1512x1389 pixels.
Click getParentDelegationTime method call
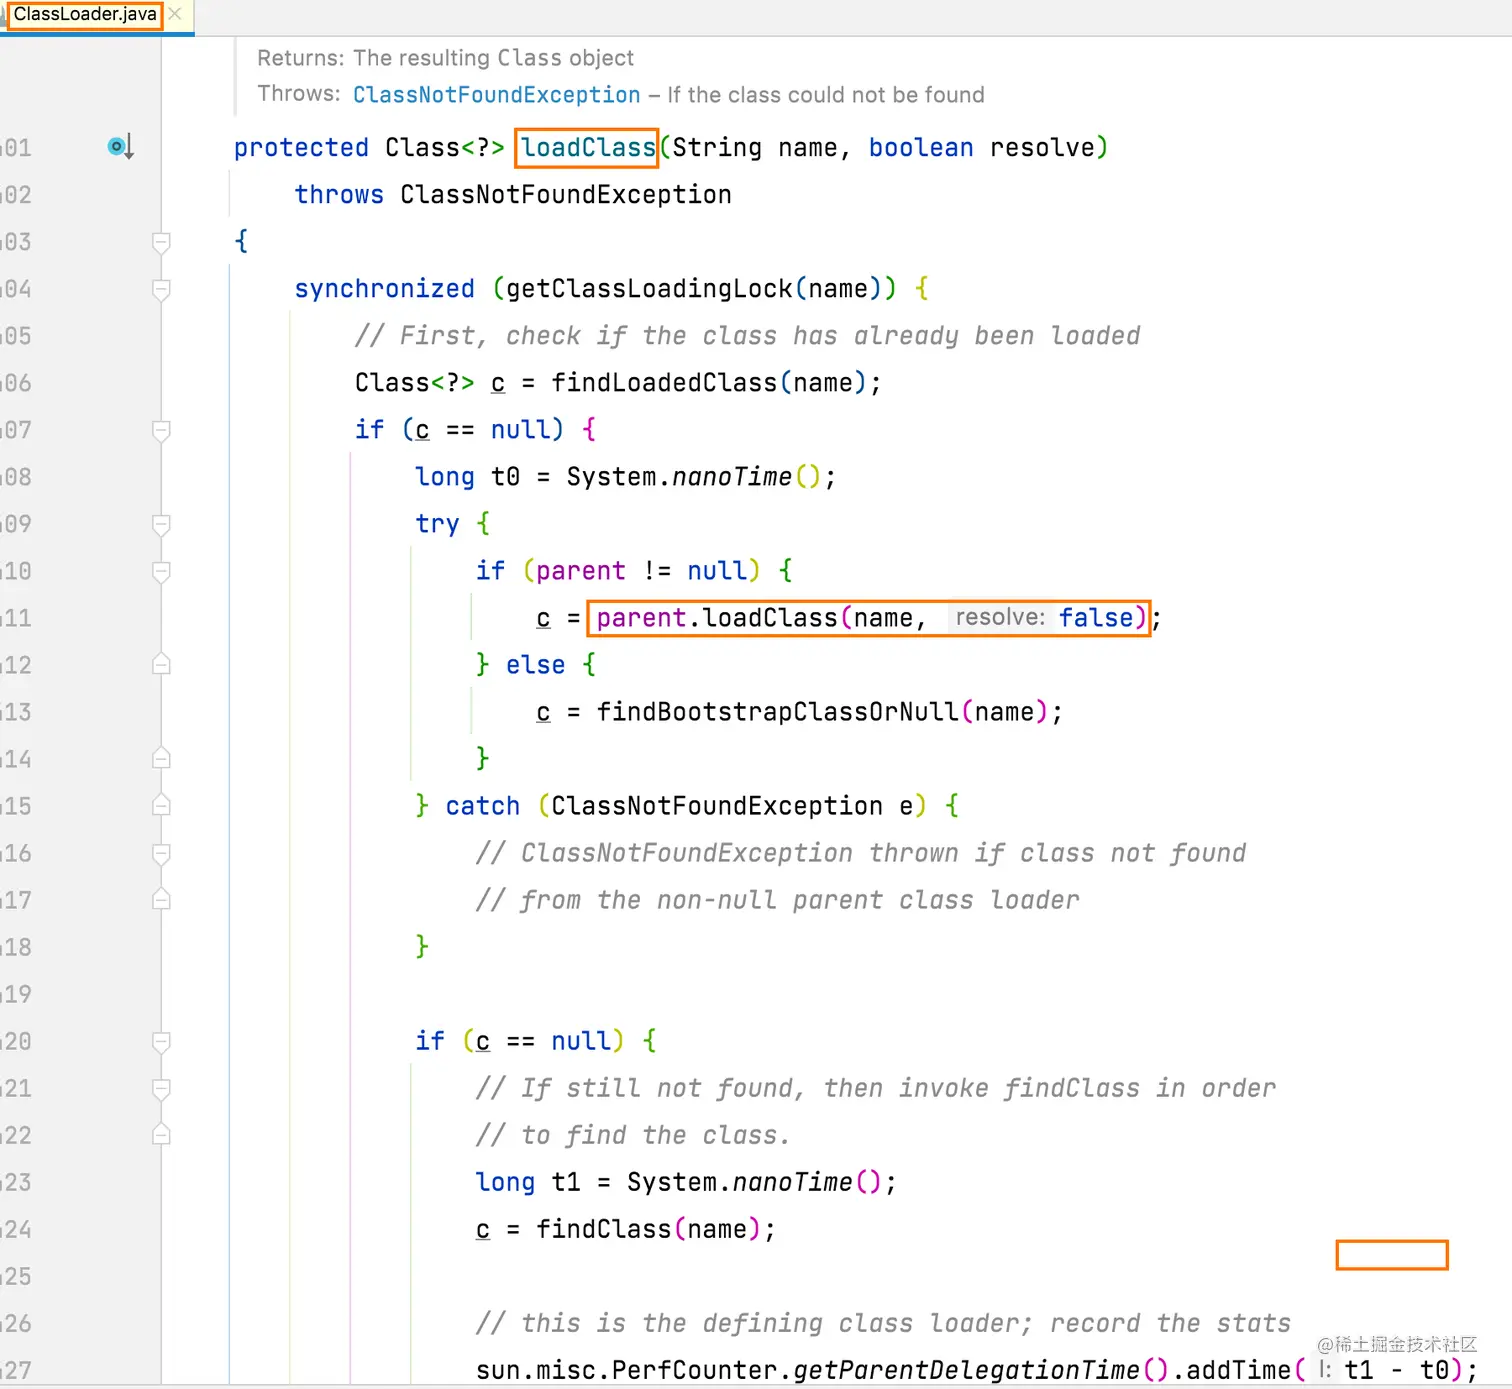967,1370
